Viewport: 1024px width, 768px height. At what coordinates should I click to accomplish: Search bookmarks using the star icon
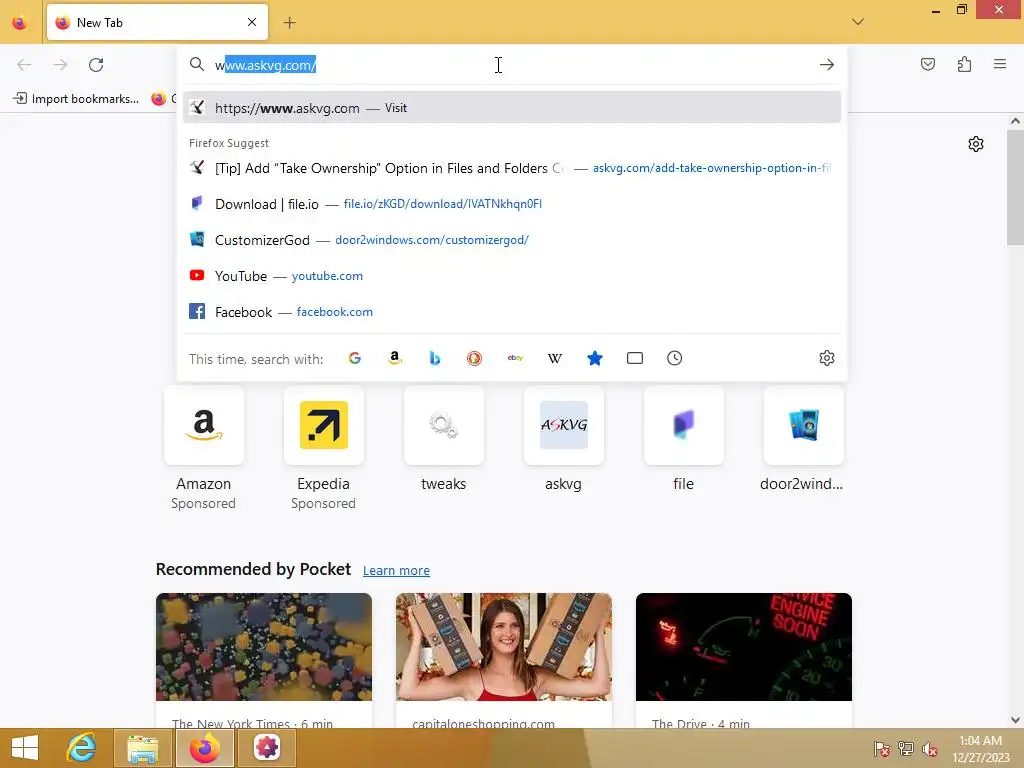[594, 358]
